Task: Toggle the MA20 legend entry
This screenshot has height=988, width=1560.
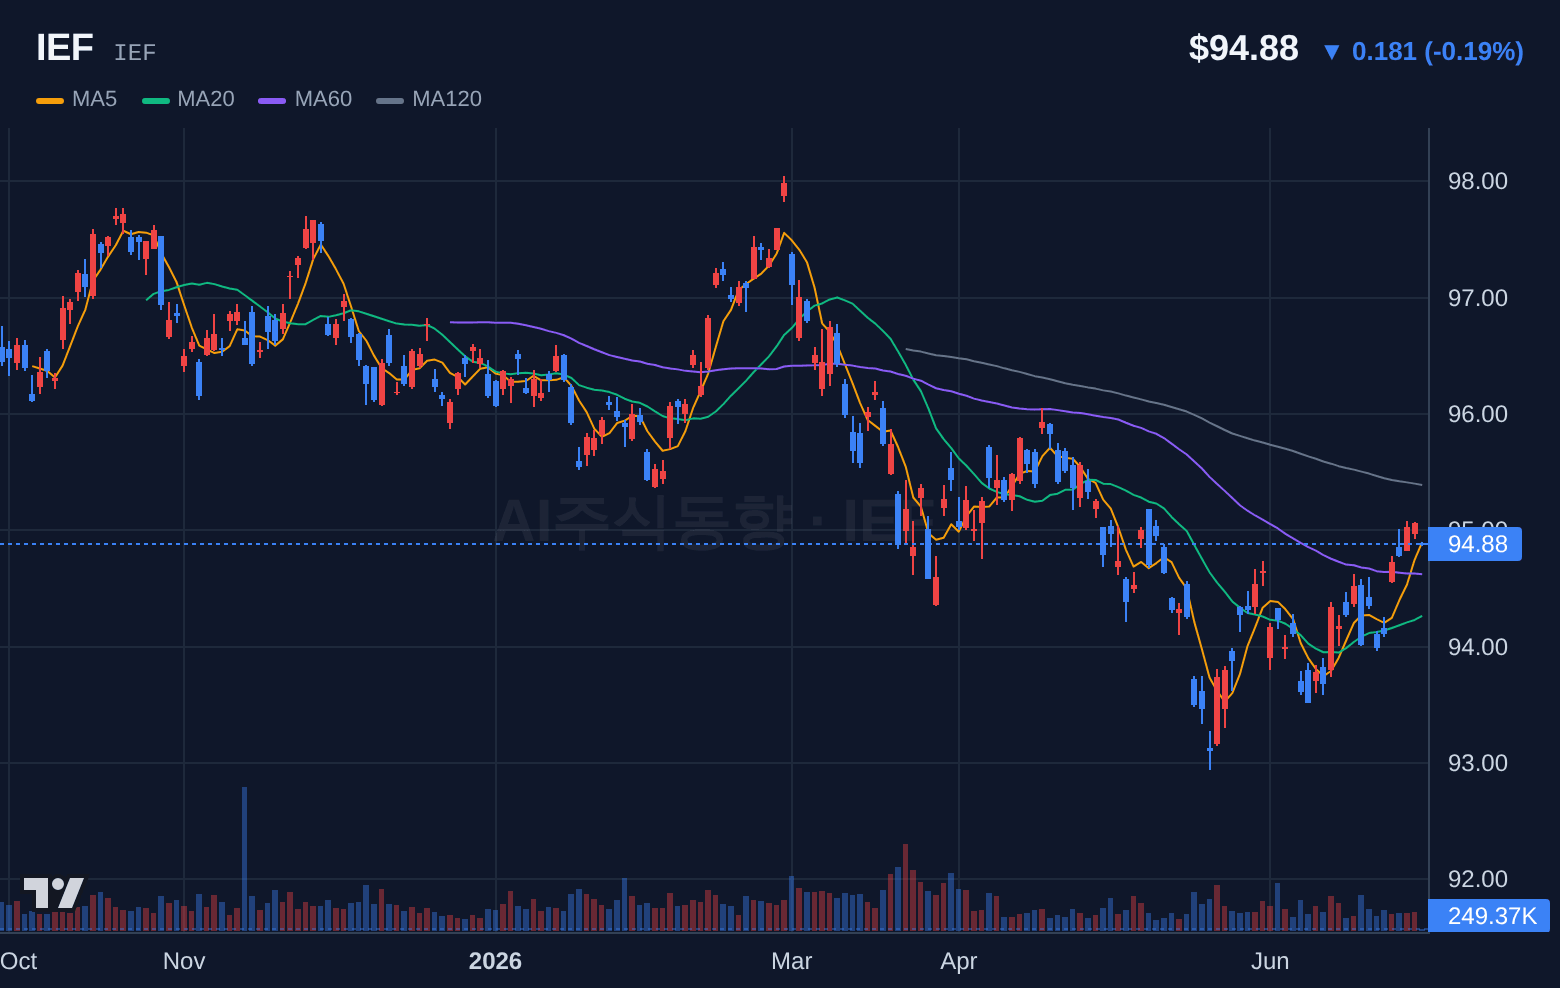Action: (188, 99)
